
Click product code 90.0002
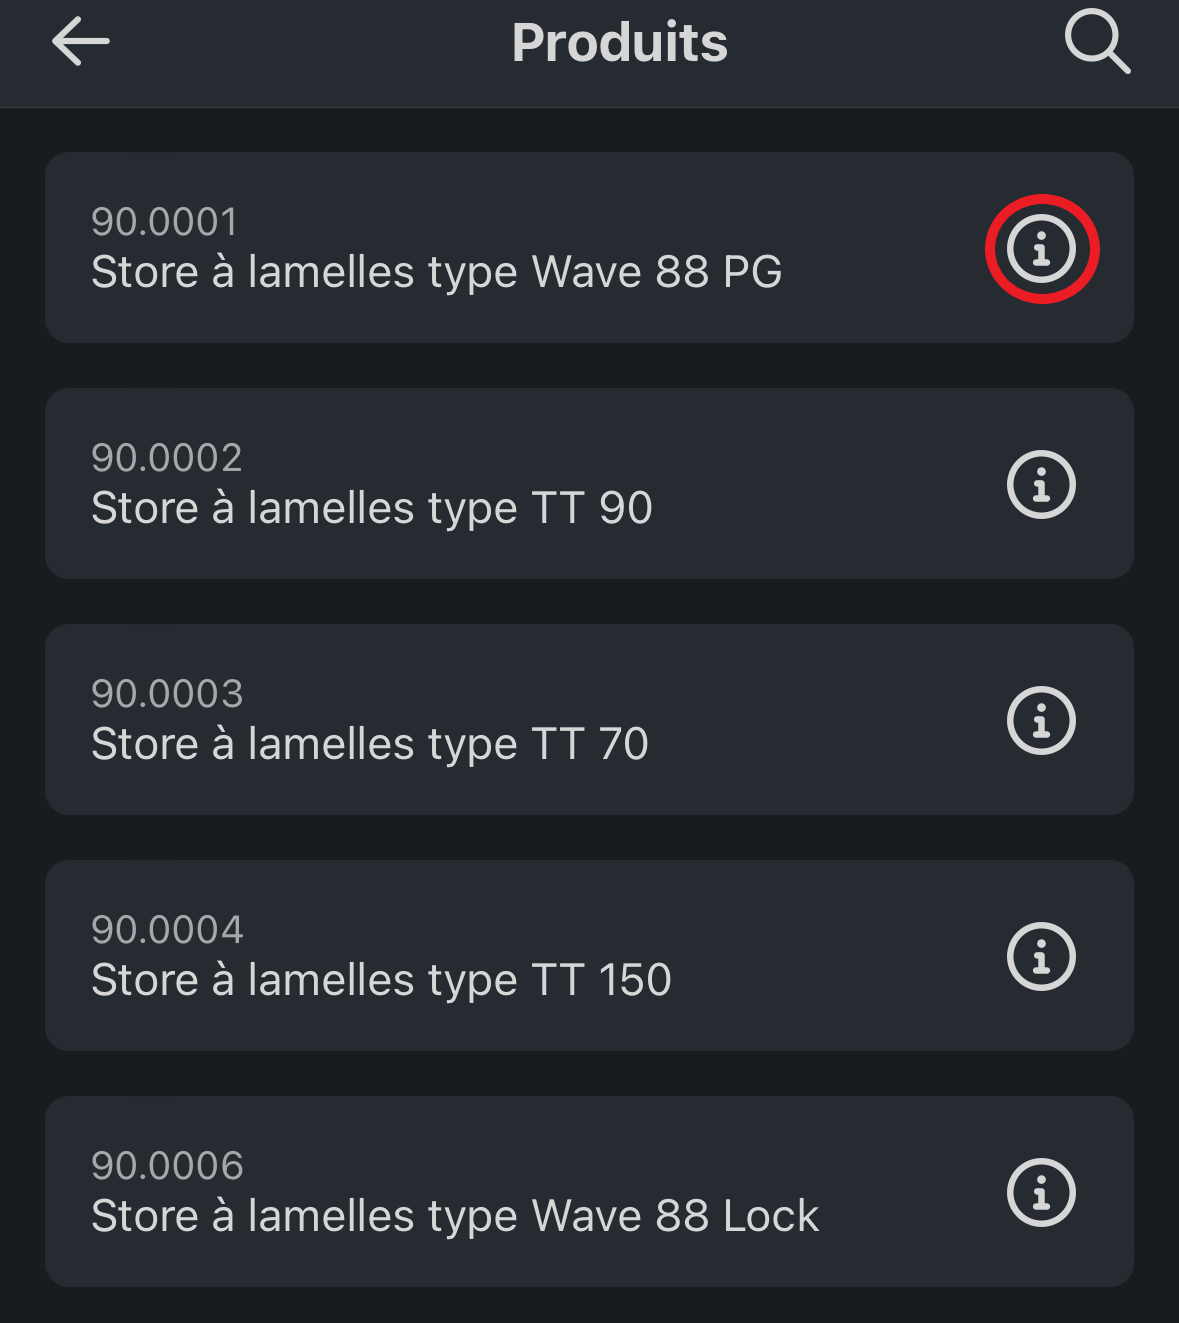pyautogui.click(x=166, y=458)
